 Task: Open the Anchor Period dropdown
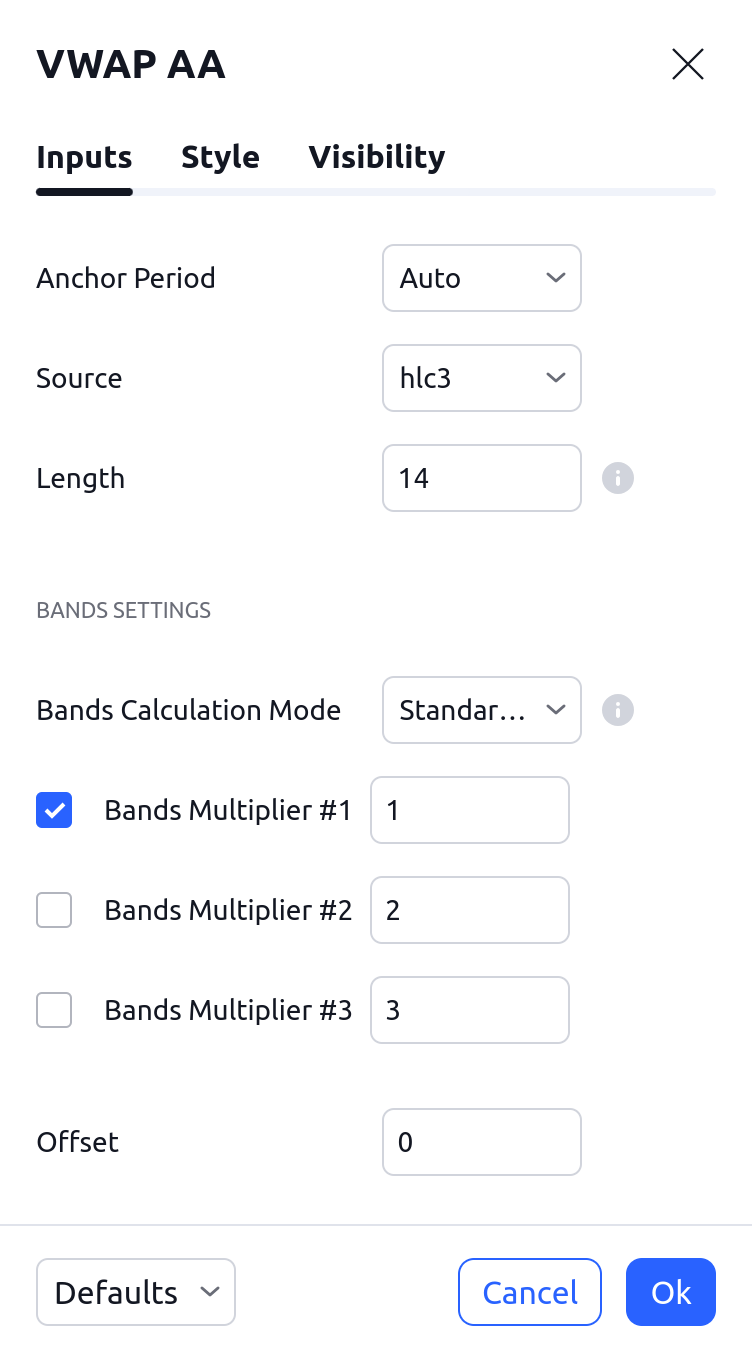coord(481,278)
